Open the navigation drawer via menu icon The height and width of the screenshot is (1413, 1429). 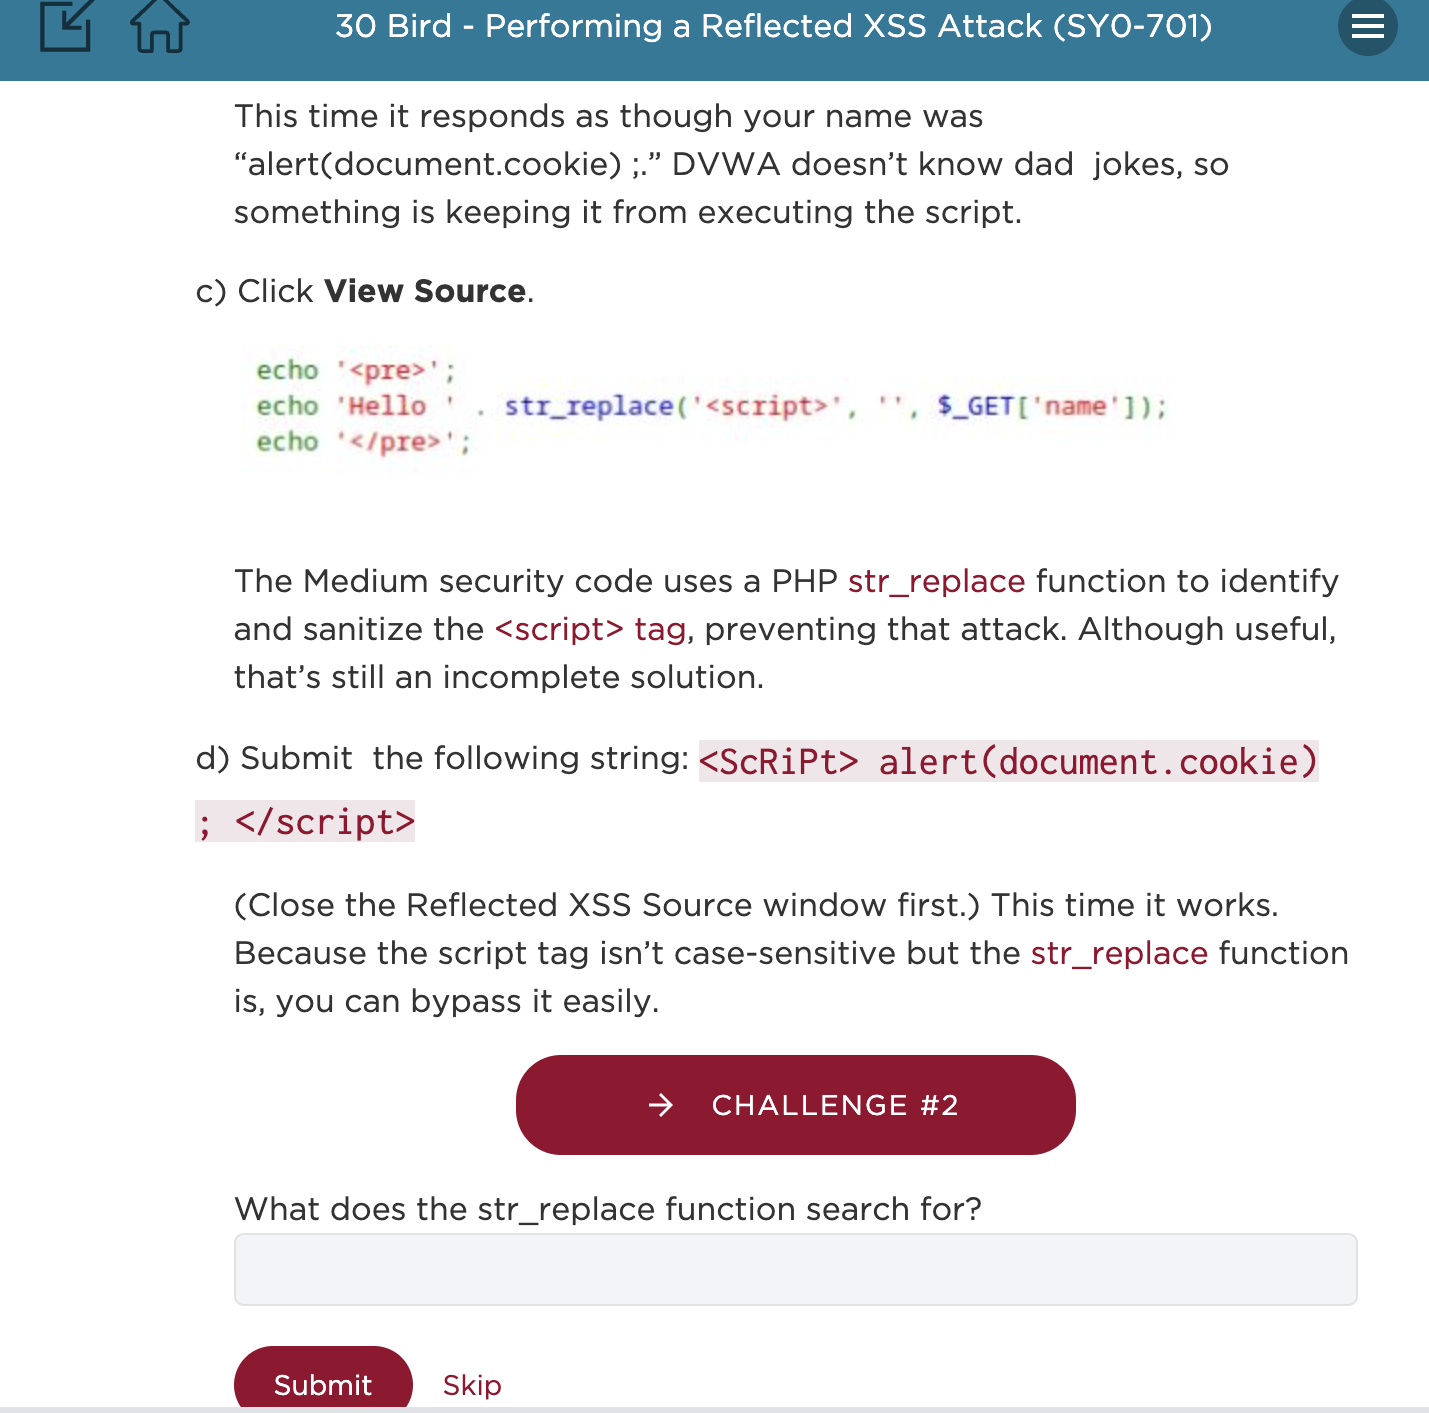(x=1367, y=27)
